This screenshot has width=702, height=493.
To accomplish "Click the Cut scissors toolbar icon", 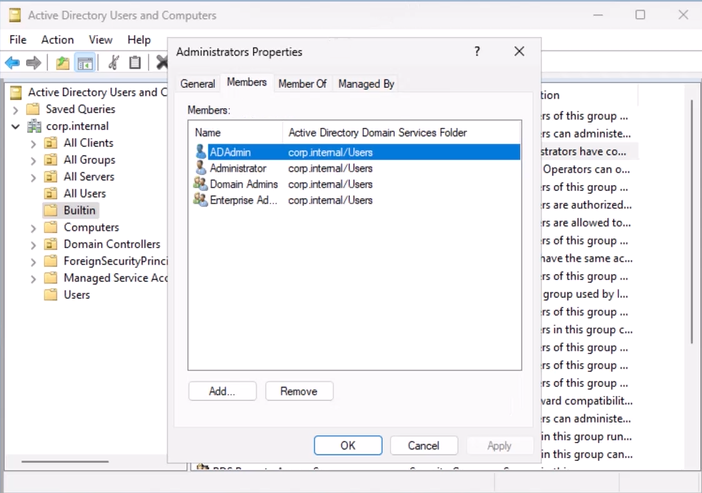I will [113, 63].
